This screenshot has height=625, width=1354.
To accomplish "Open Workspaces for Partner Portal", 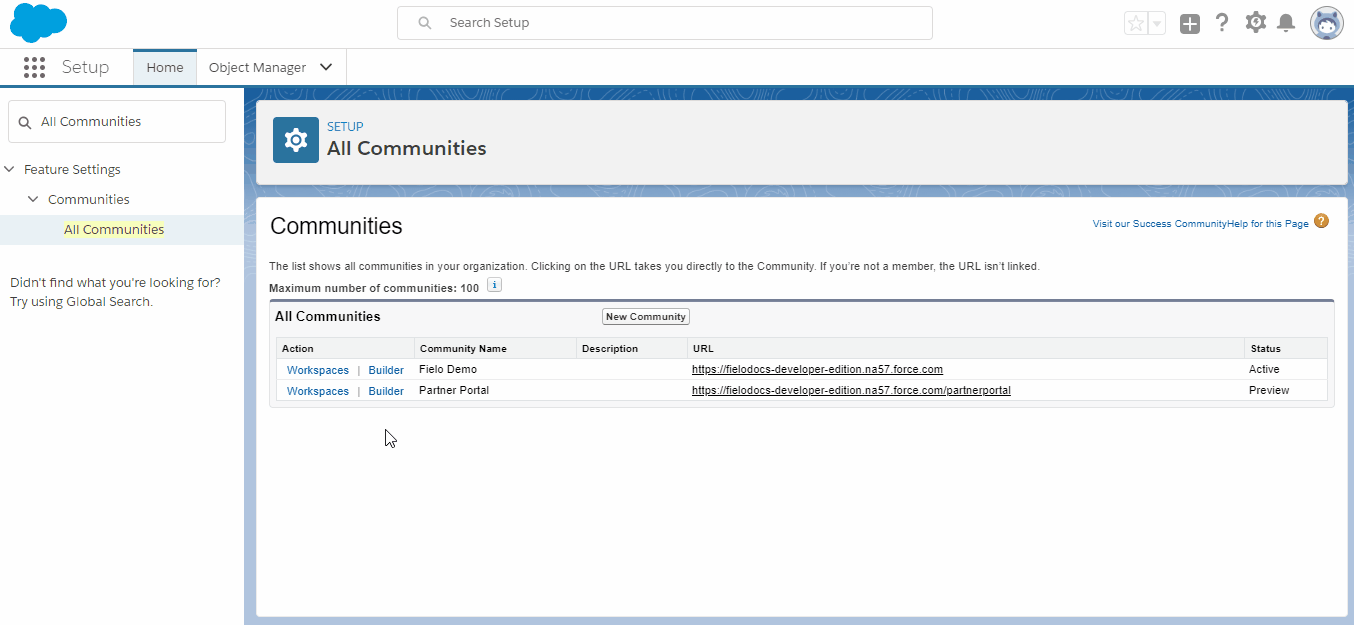I will pyautogui.click(x=318, y=391).
